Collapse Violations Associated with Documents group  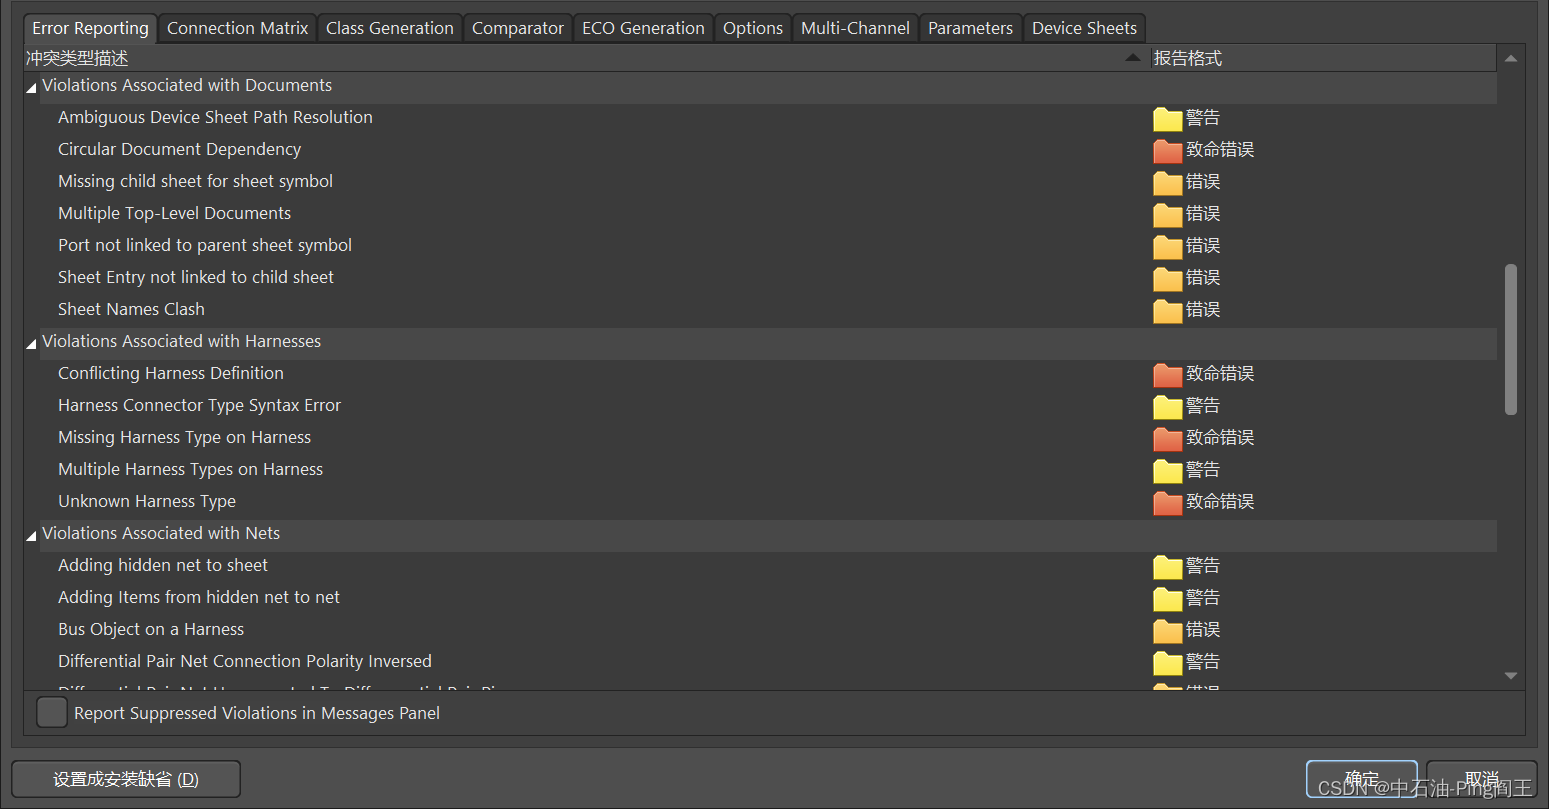31,88
